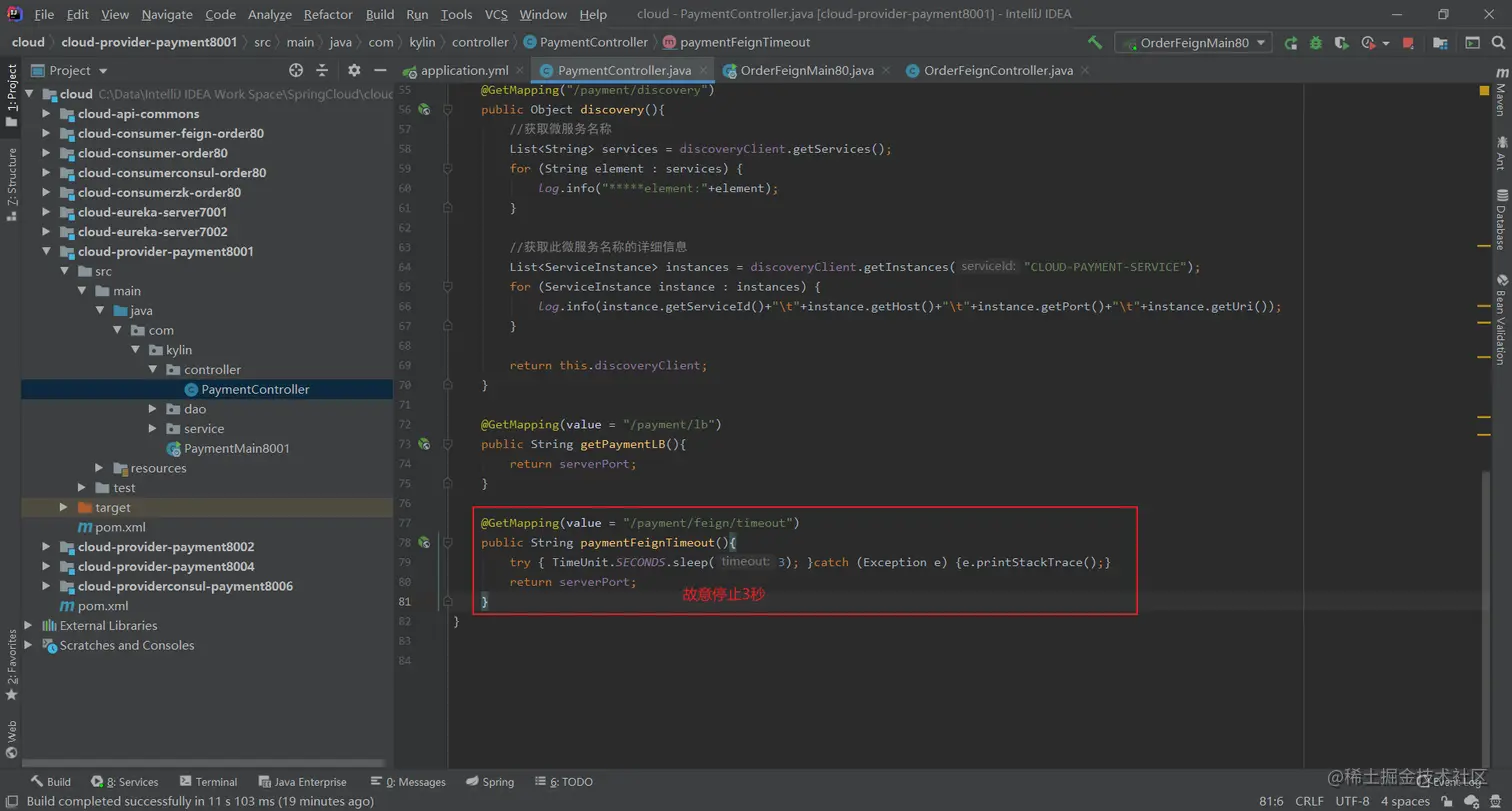Collapse the controller package folder
The width and height of the screenshot is (1512, 811).
[152, 369]
